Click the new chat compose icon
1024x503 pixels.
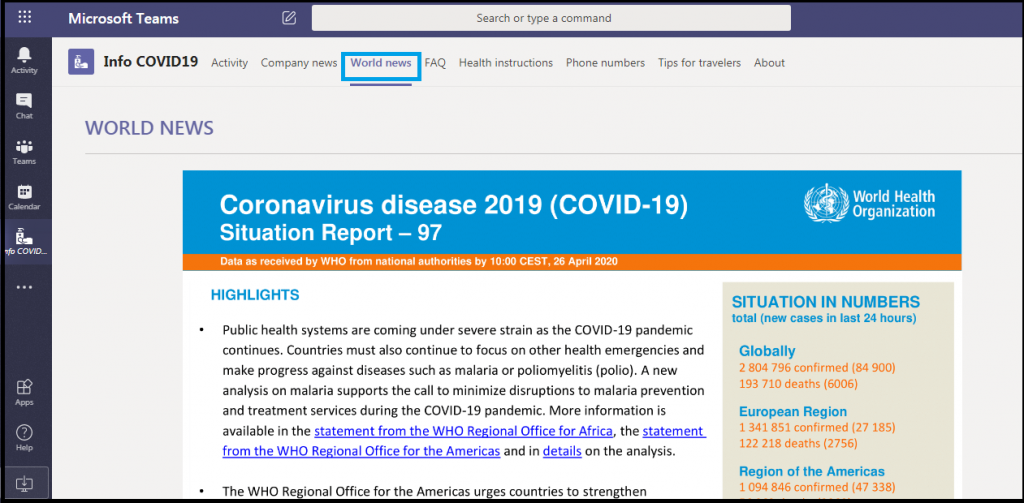click(x=289, y=18)
